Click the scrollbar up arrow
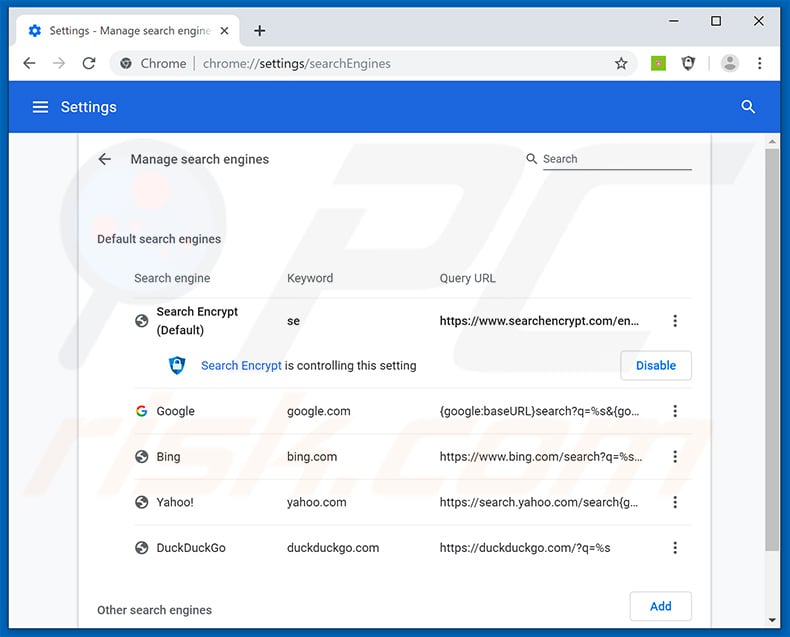Screen dimensions: 790x637 [x=771, y=142]
